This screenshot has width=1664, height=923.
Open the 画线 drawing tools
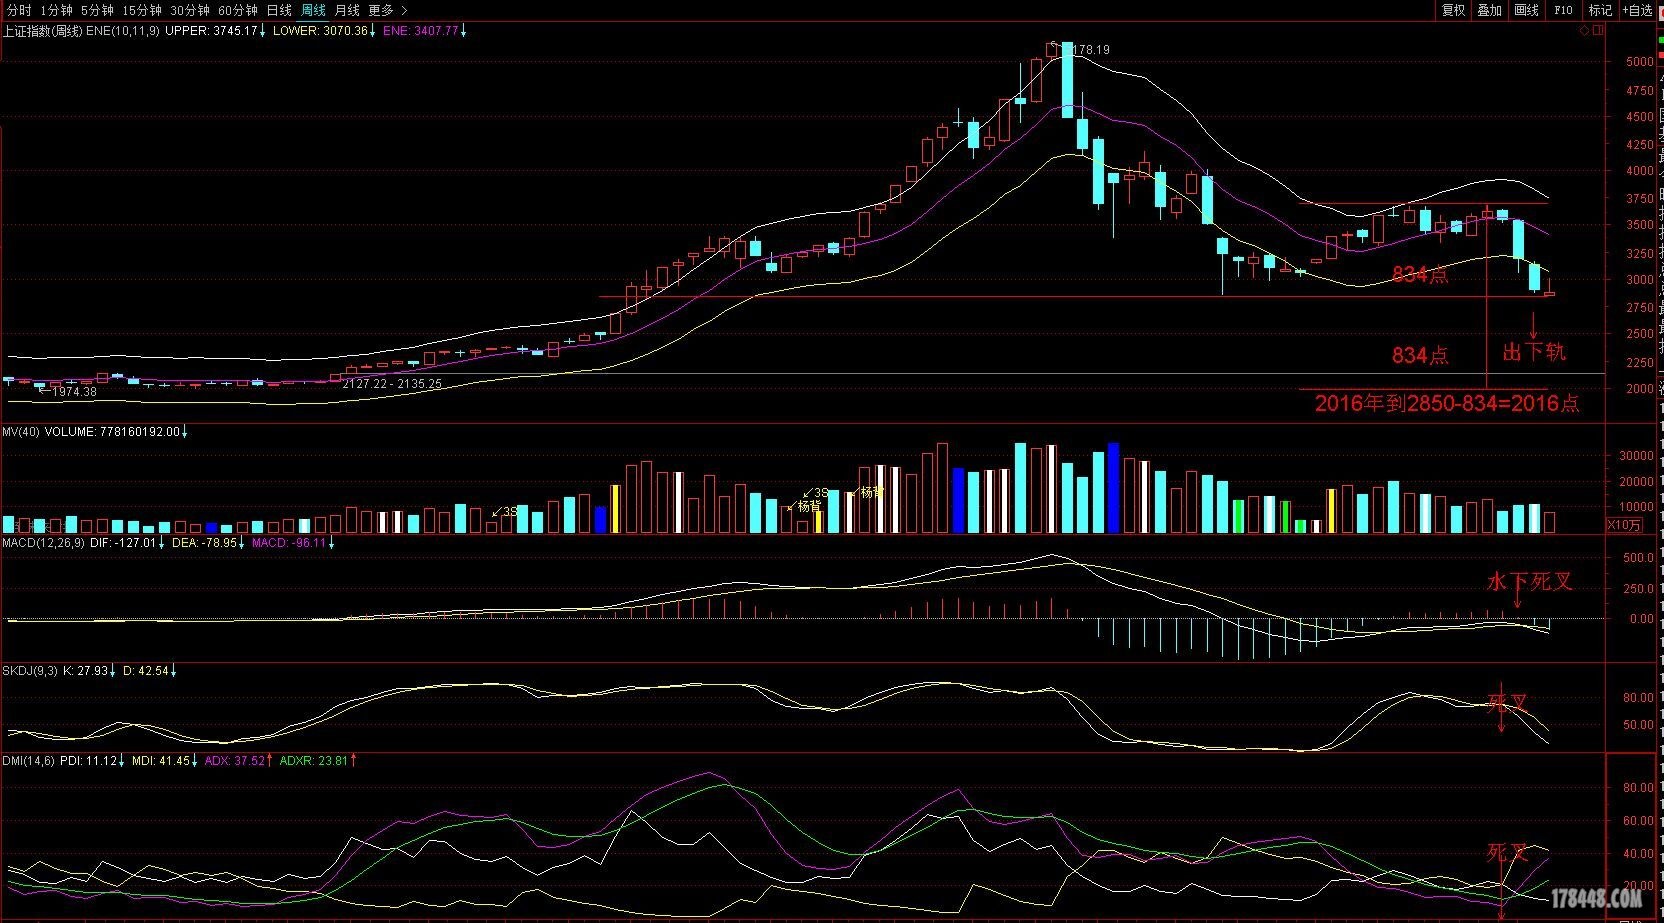[x=1527, y=10]
